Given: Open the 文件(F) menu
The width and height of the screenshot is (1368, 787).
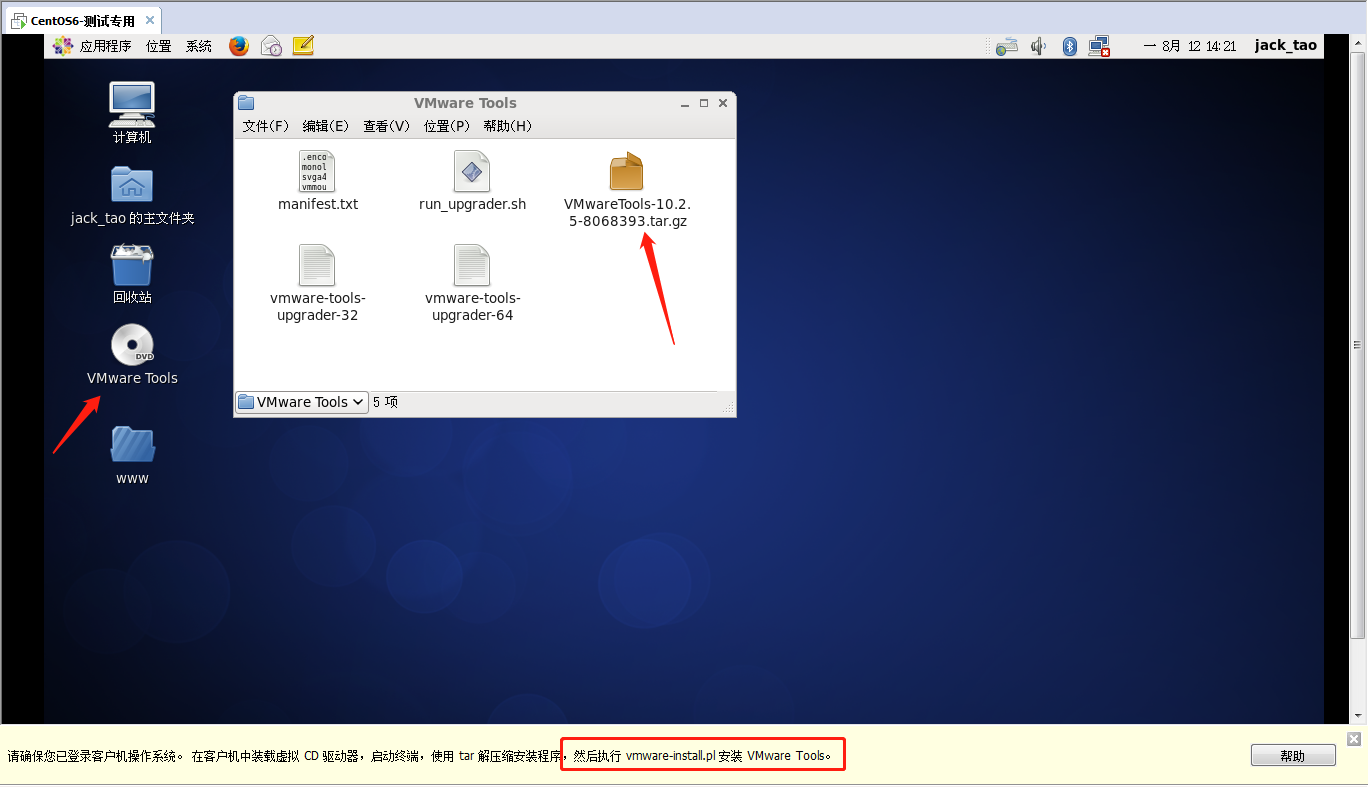Looking at the screenshot, I should 265,126.
